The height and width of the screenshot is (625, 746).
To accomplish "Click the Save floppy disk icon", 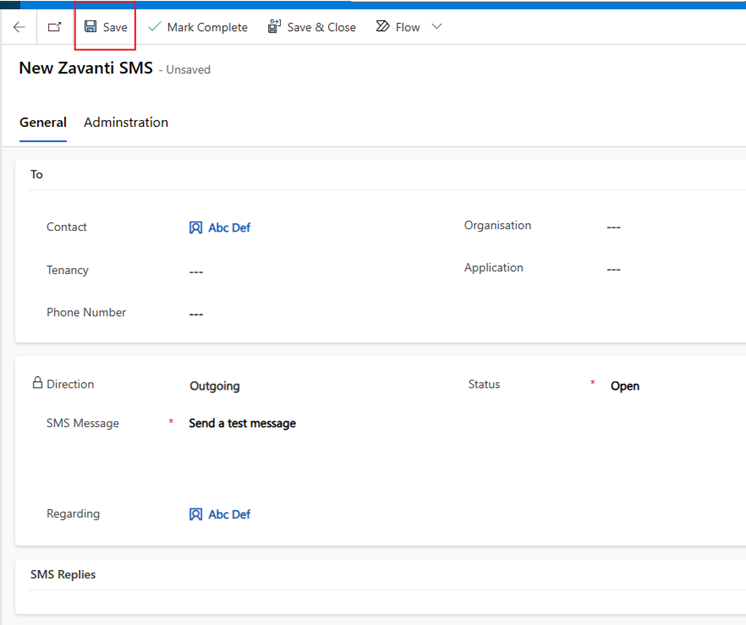I will coord(90,26).
